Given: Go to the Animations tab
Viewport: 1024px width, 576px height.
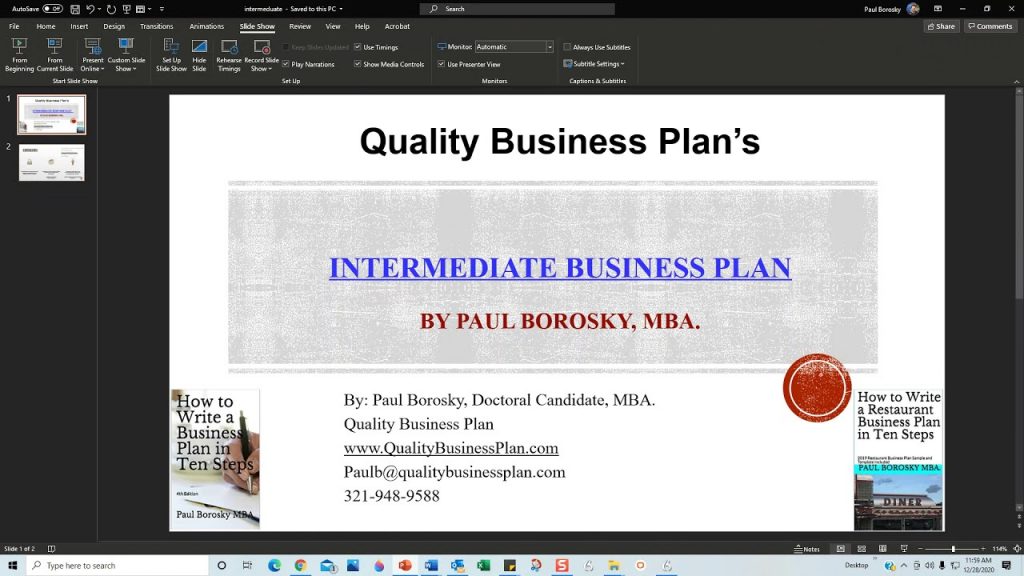Looking at the screenshot, I should (x=206, y=26).
